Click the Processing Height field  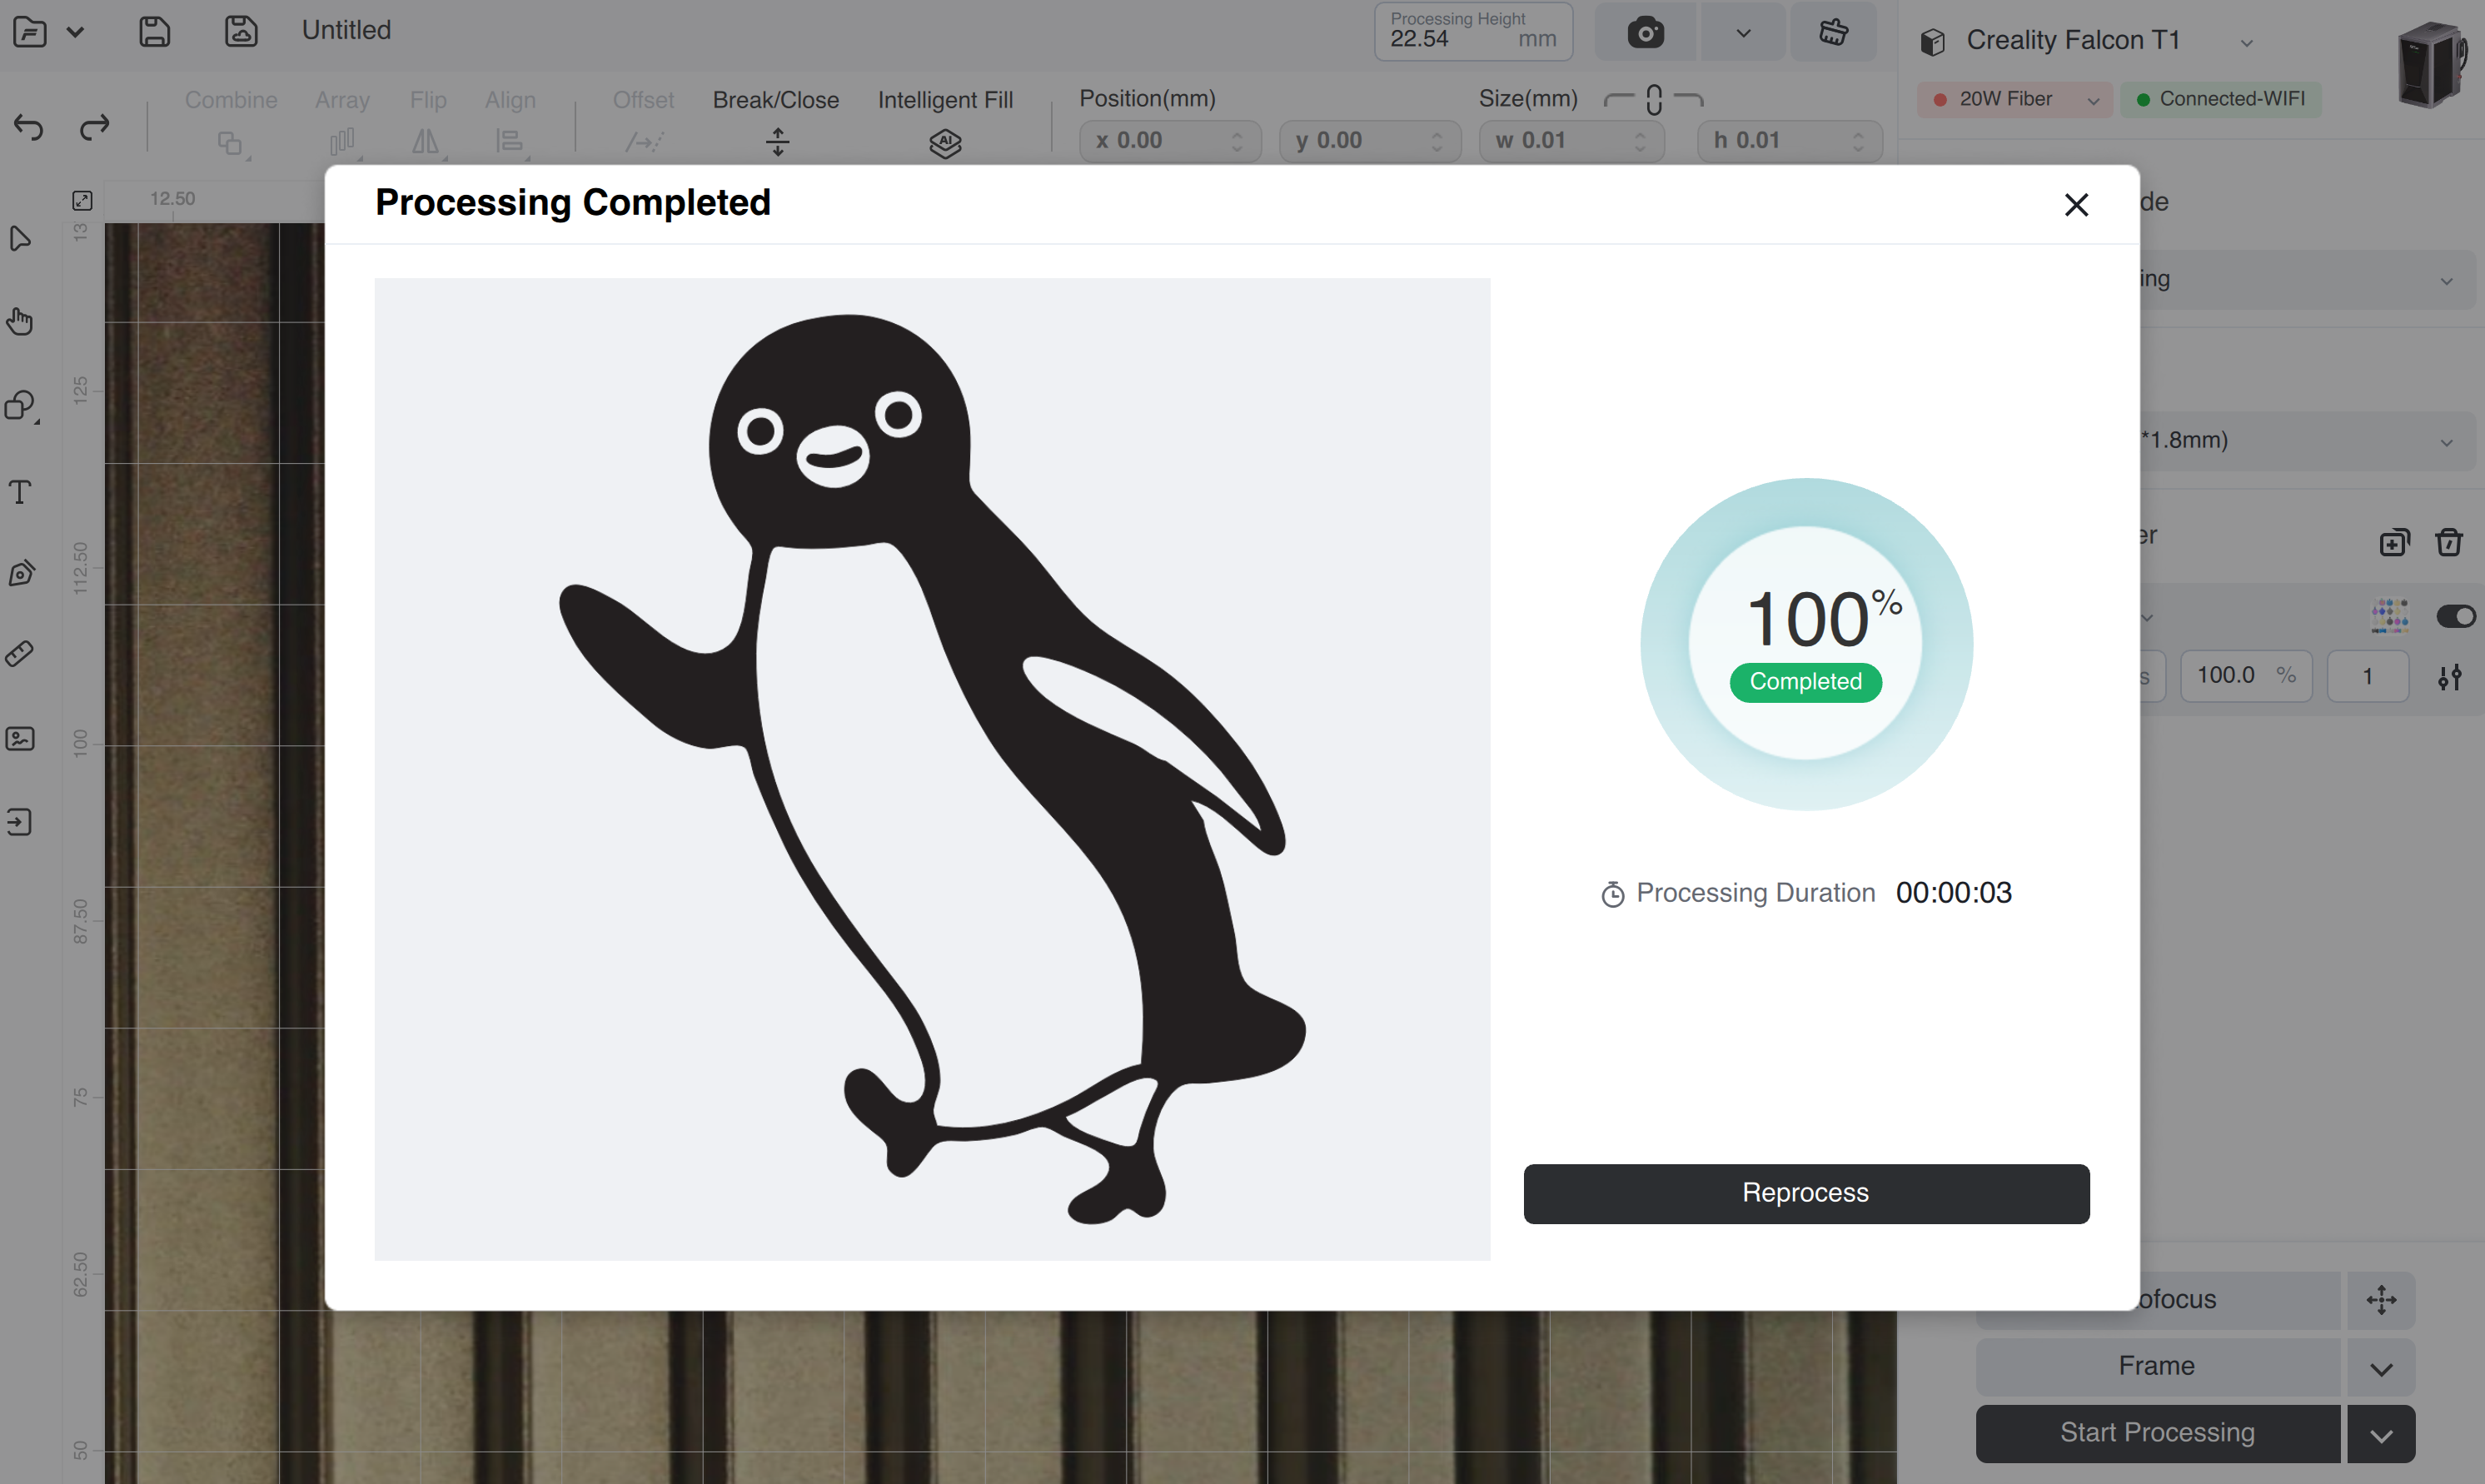[1473, 32]
